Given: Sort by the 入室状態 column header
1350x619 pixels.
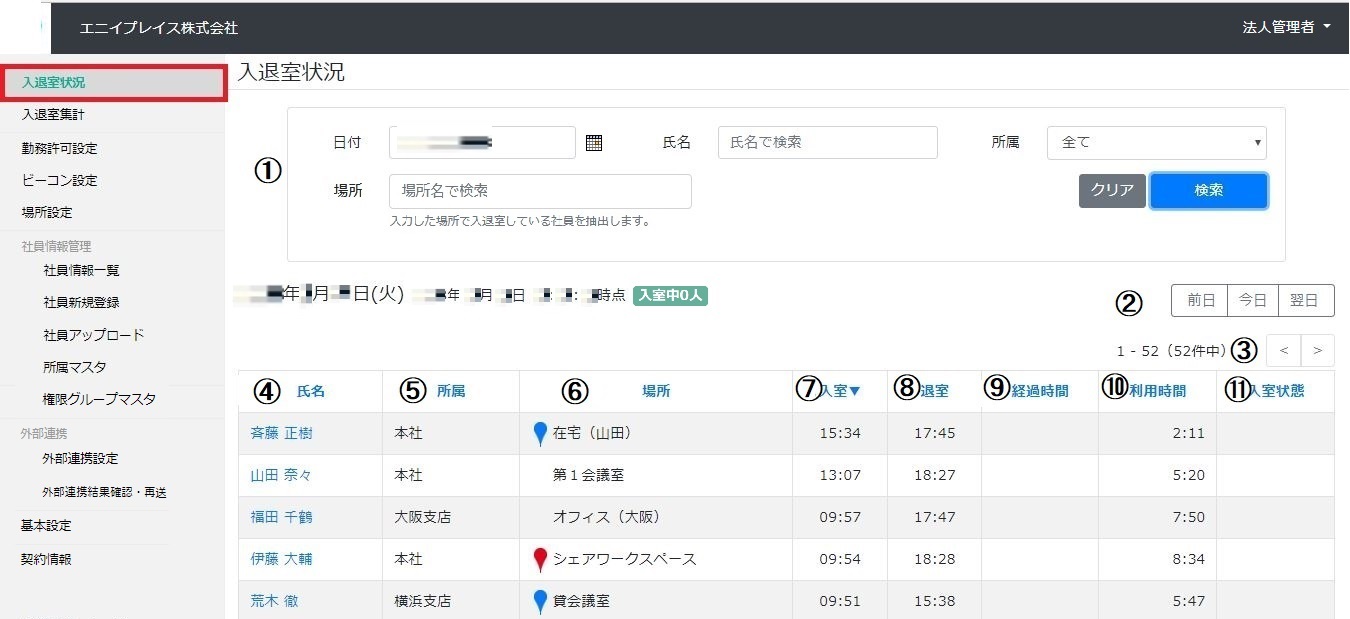Looking at the screenshot, I should [x=1276, y=392].
